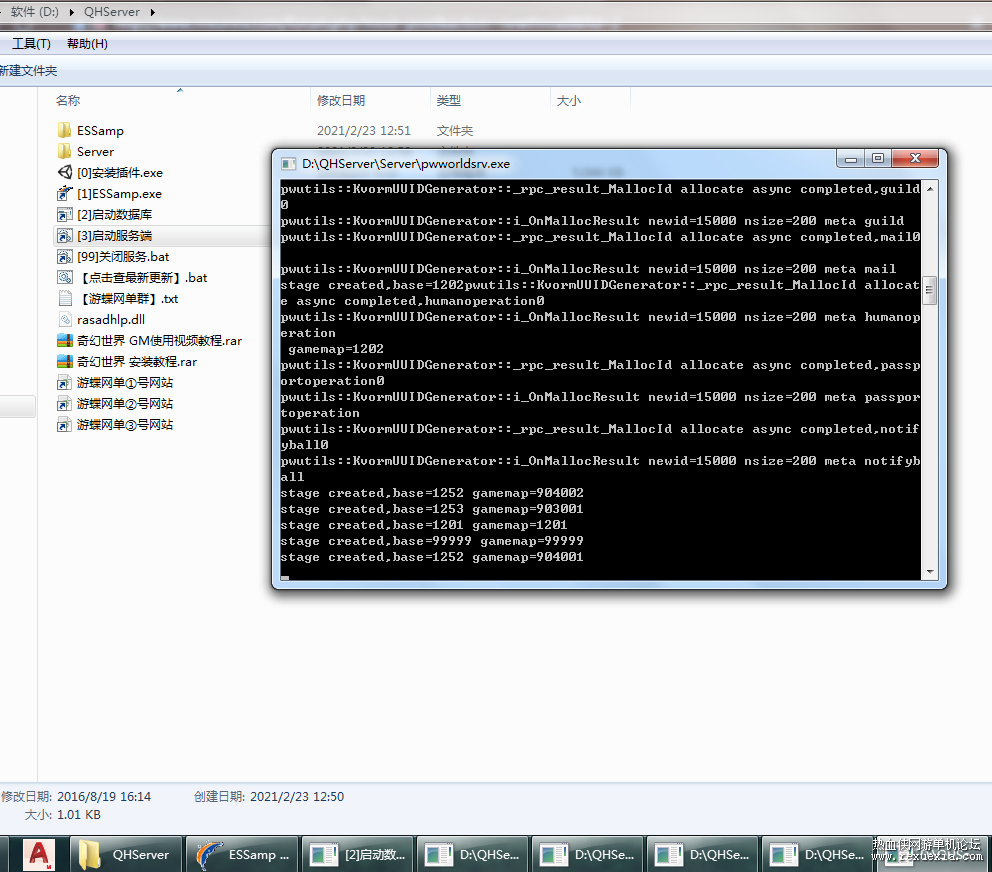Sort files by 大小 column
This screenshot has height=872, width=992.
(x=568, y=101)
